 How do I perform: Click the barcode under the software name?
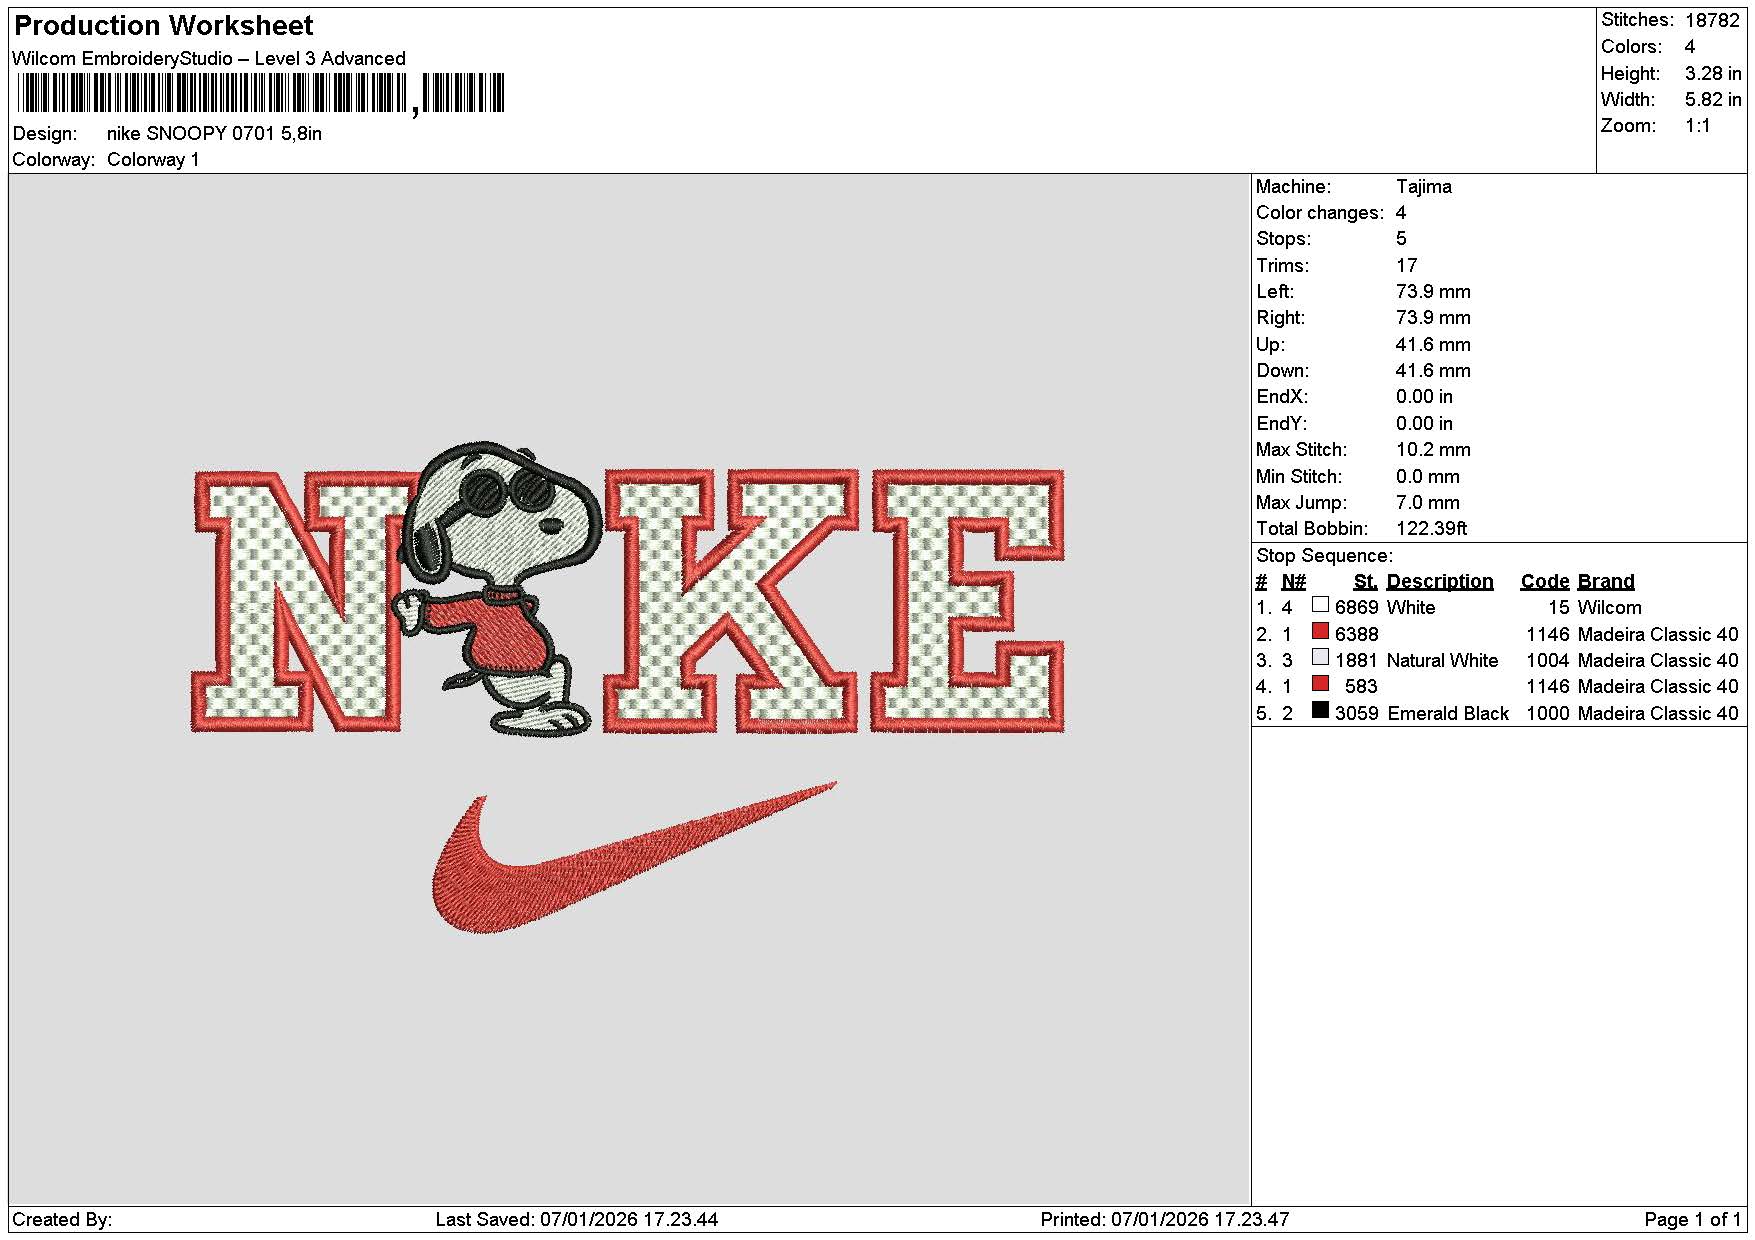click(260, 94)
